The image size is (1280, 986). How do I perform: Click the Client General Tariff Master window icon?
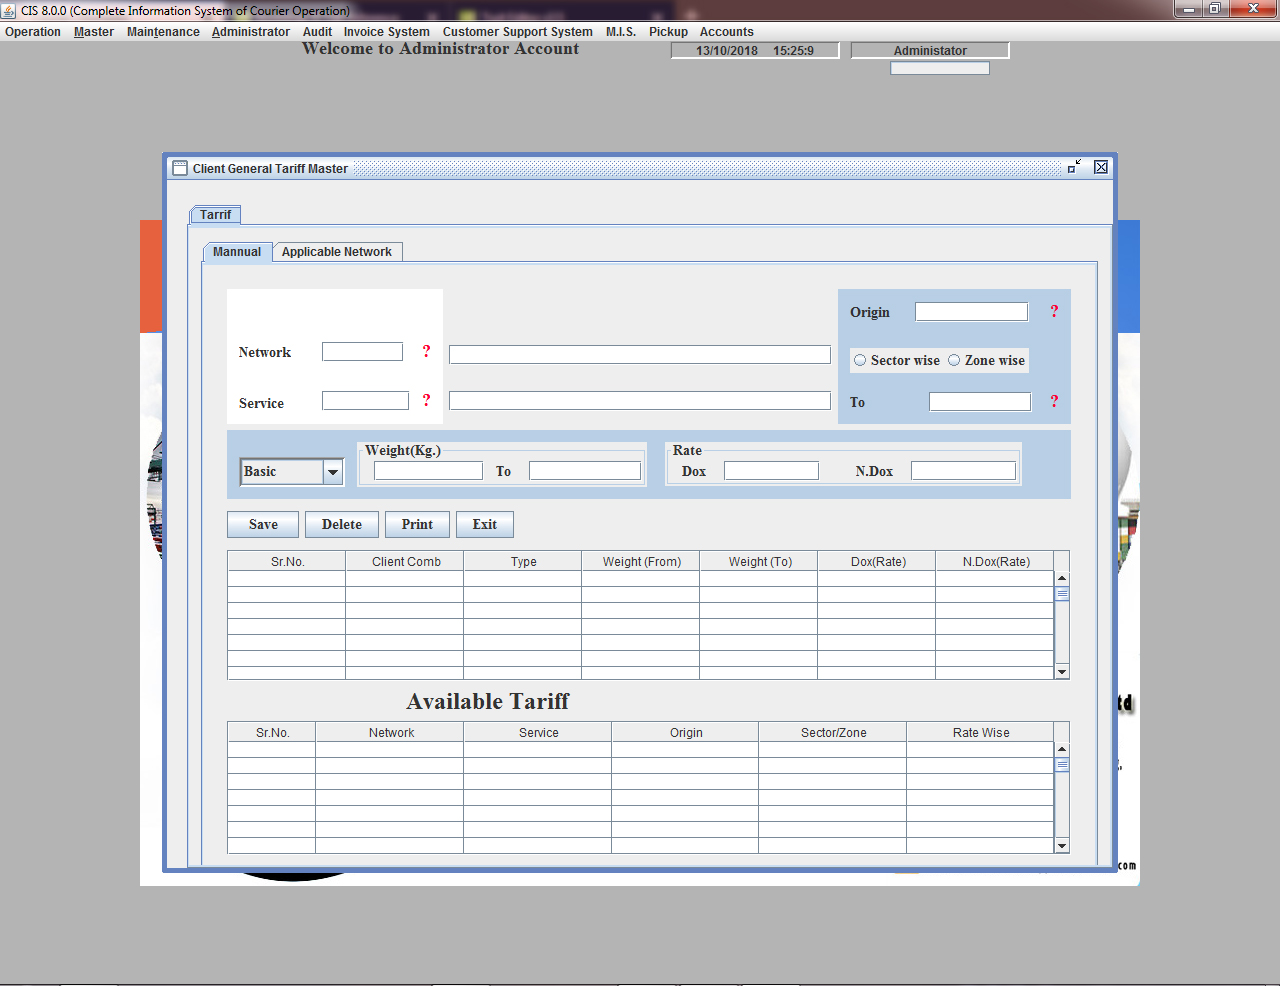click(180, 168)
